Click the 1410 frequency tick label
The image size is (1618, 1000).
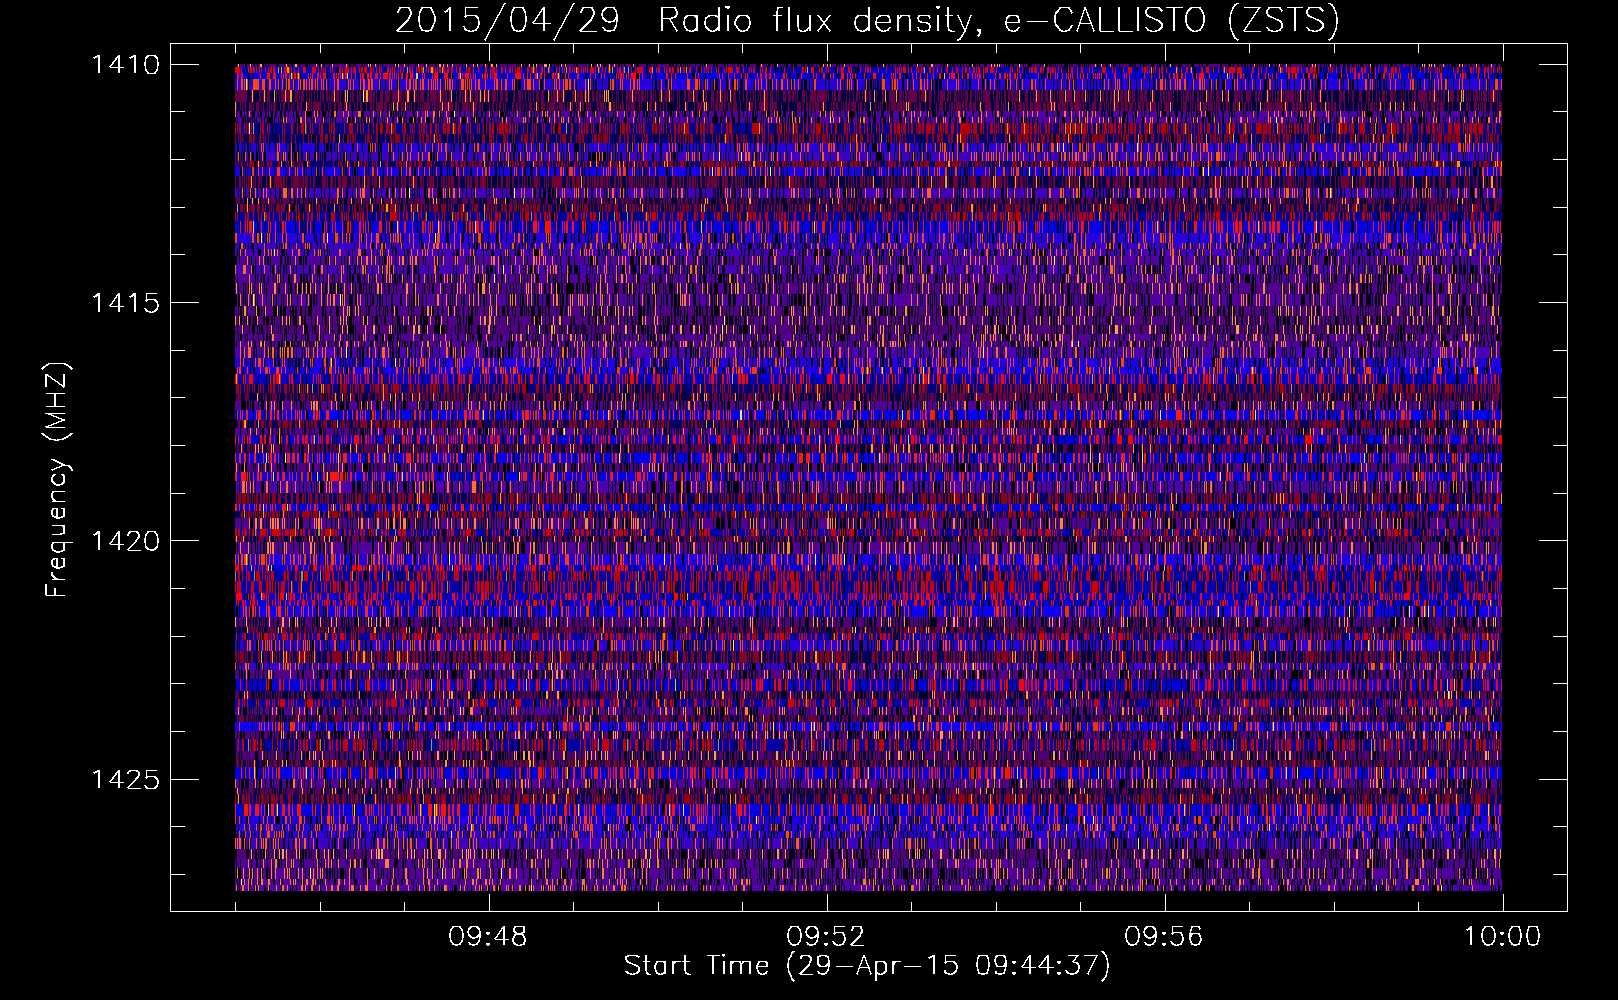pos(126,65)
